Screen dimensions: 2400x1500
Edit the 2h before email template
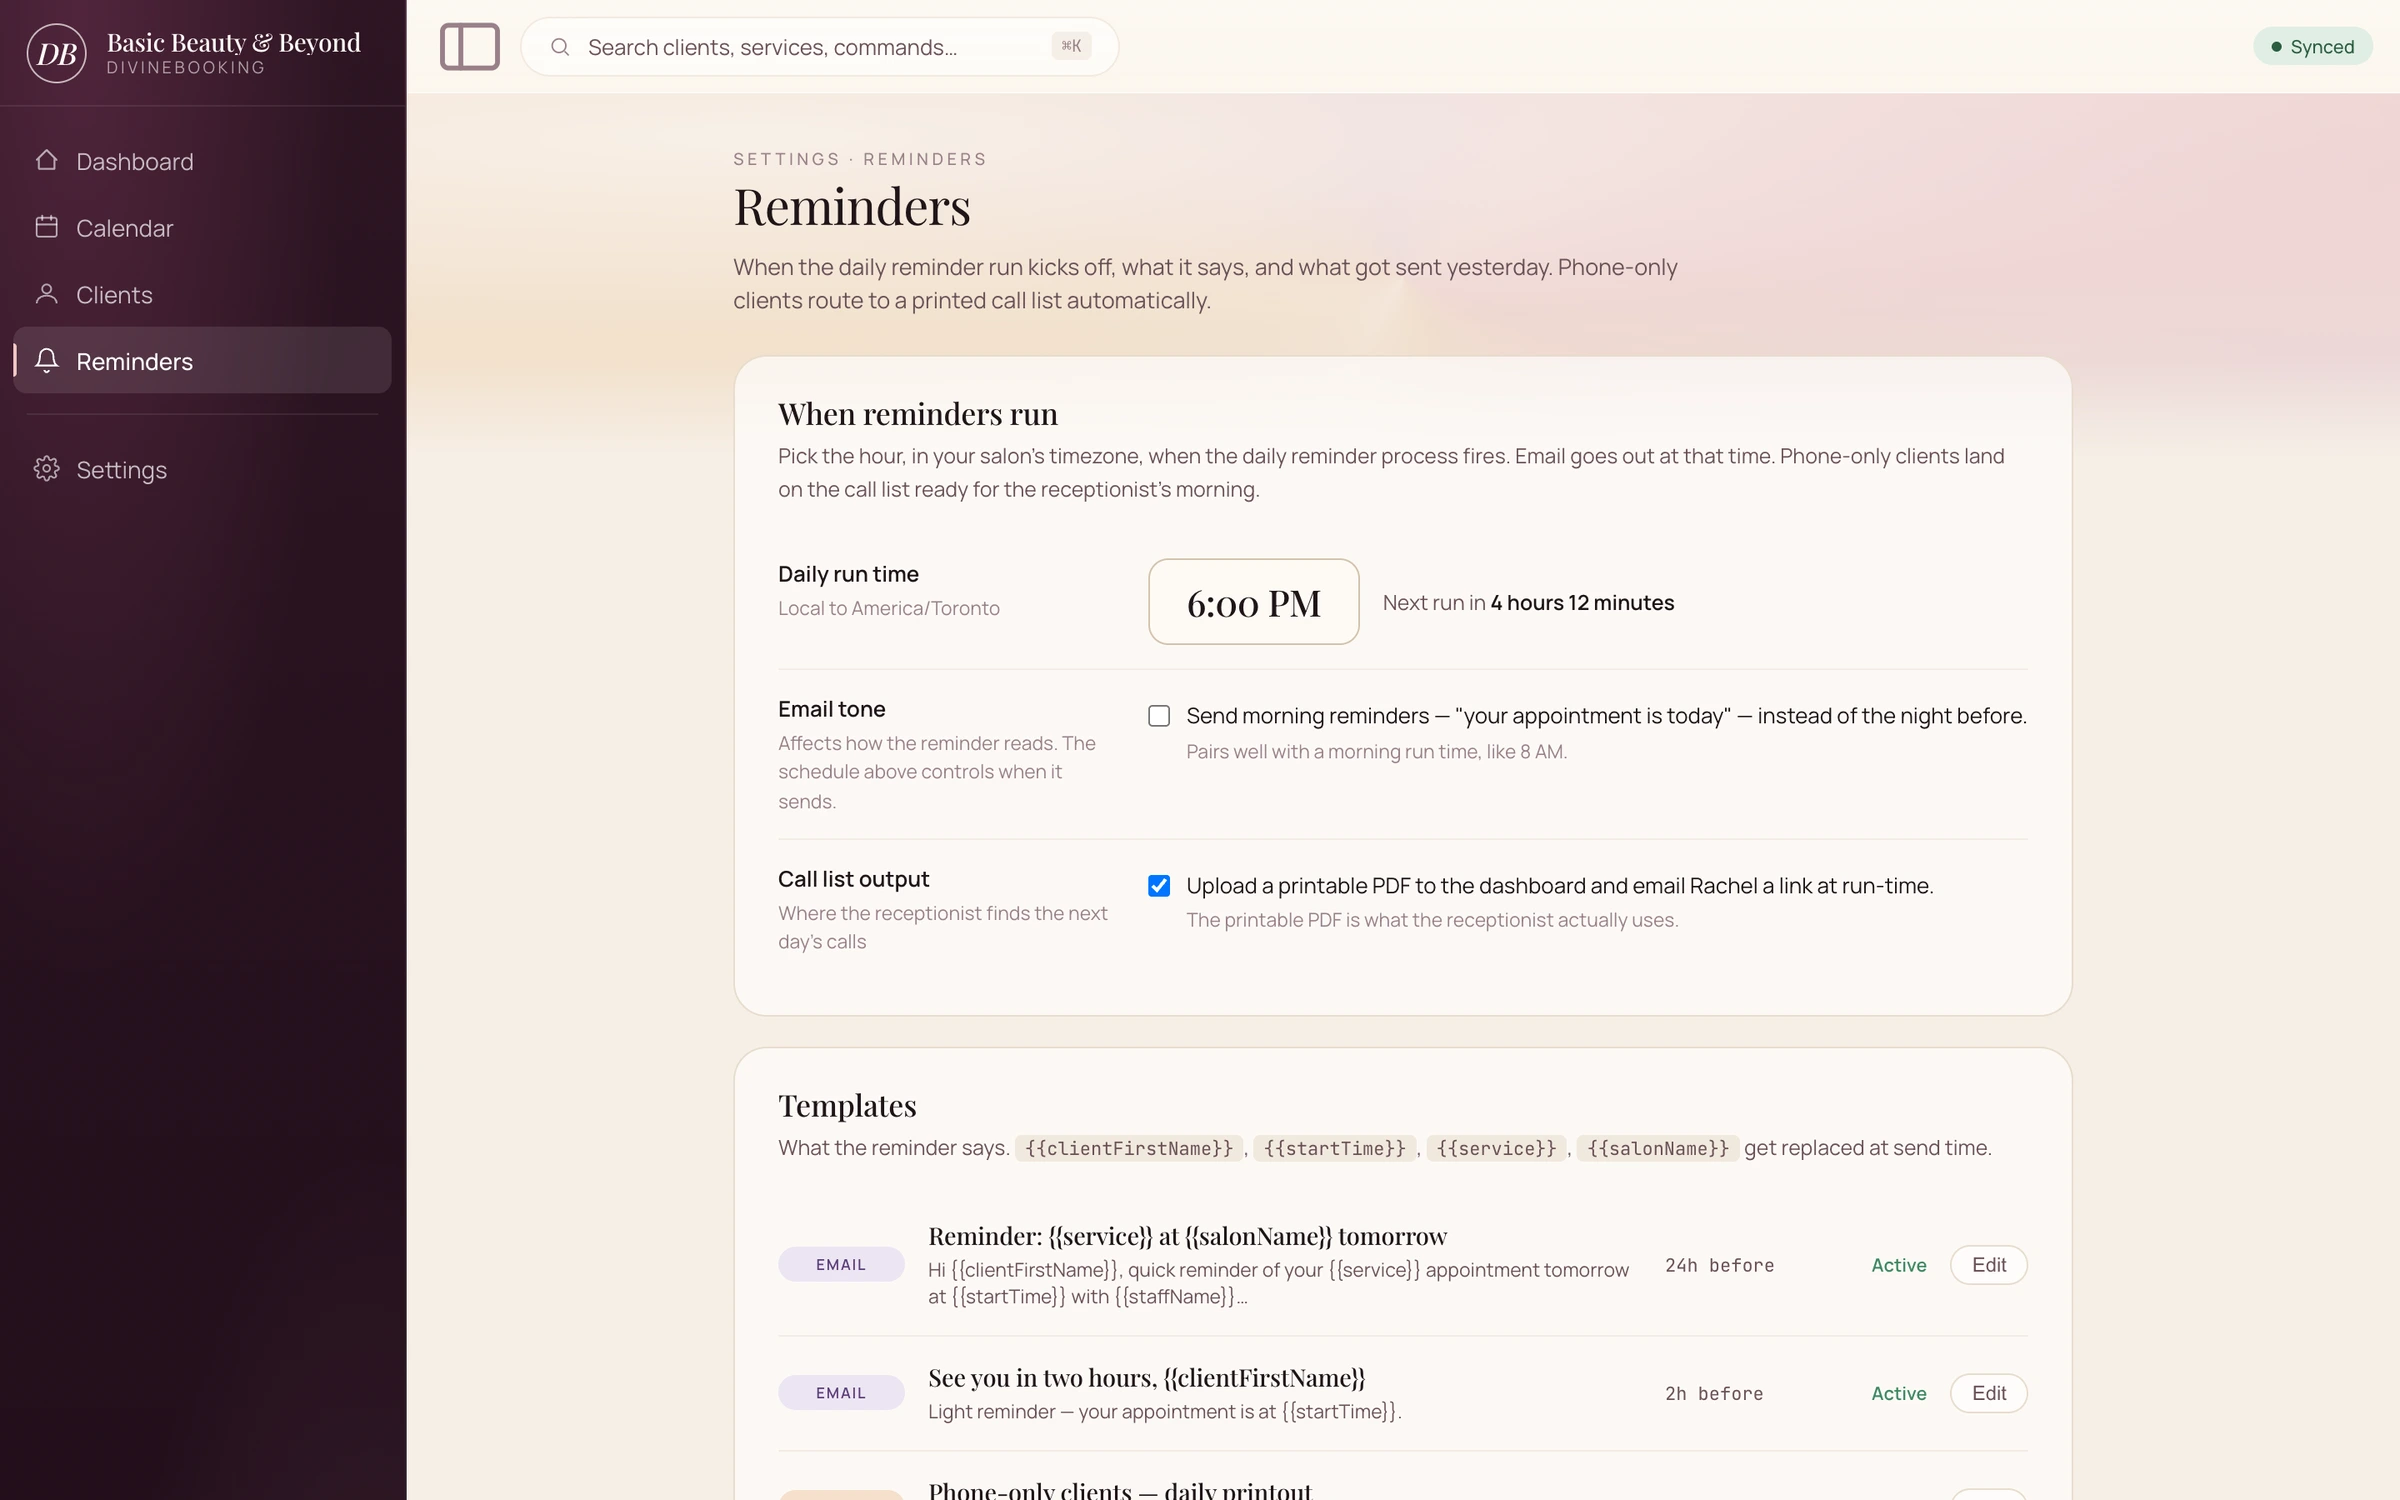tap(1988, 1393)
